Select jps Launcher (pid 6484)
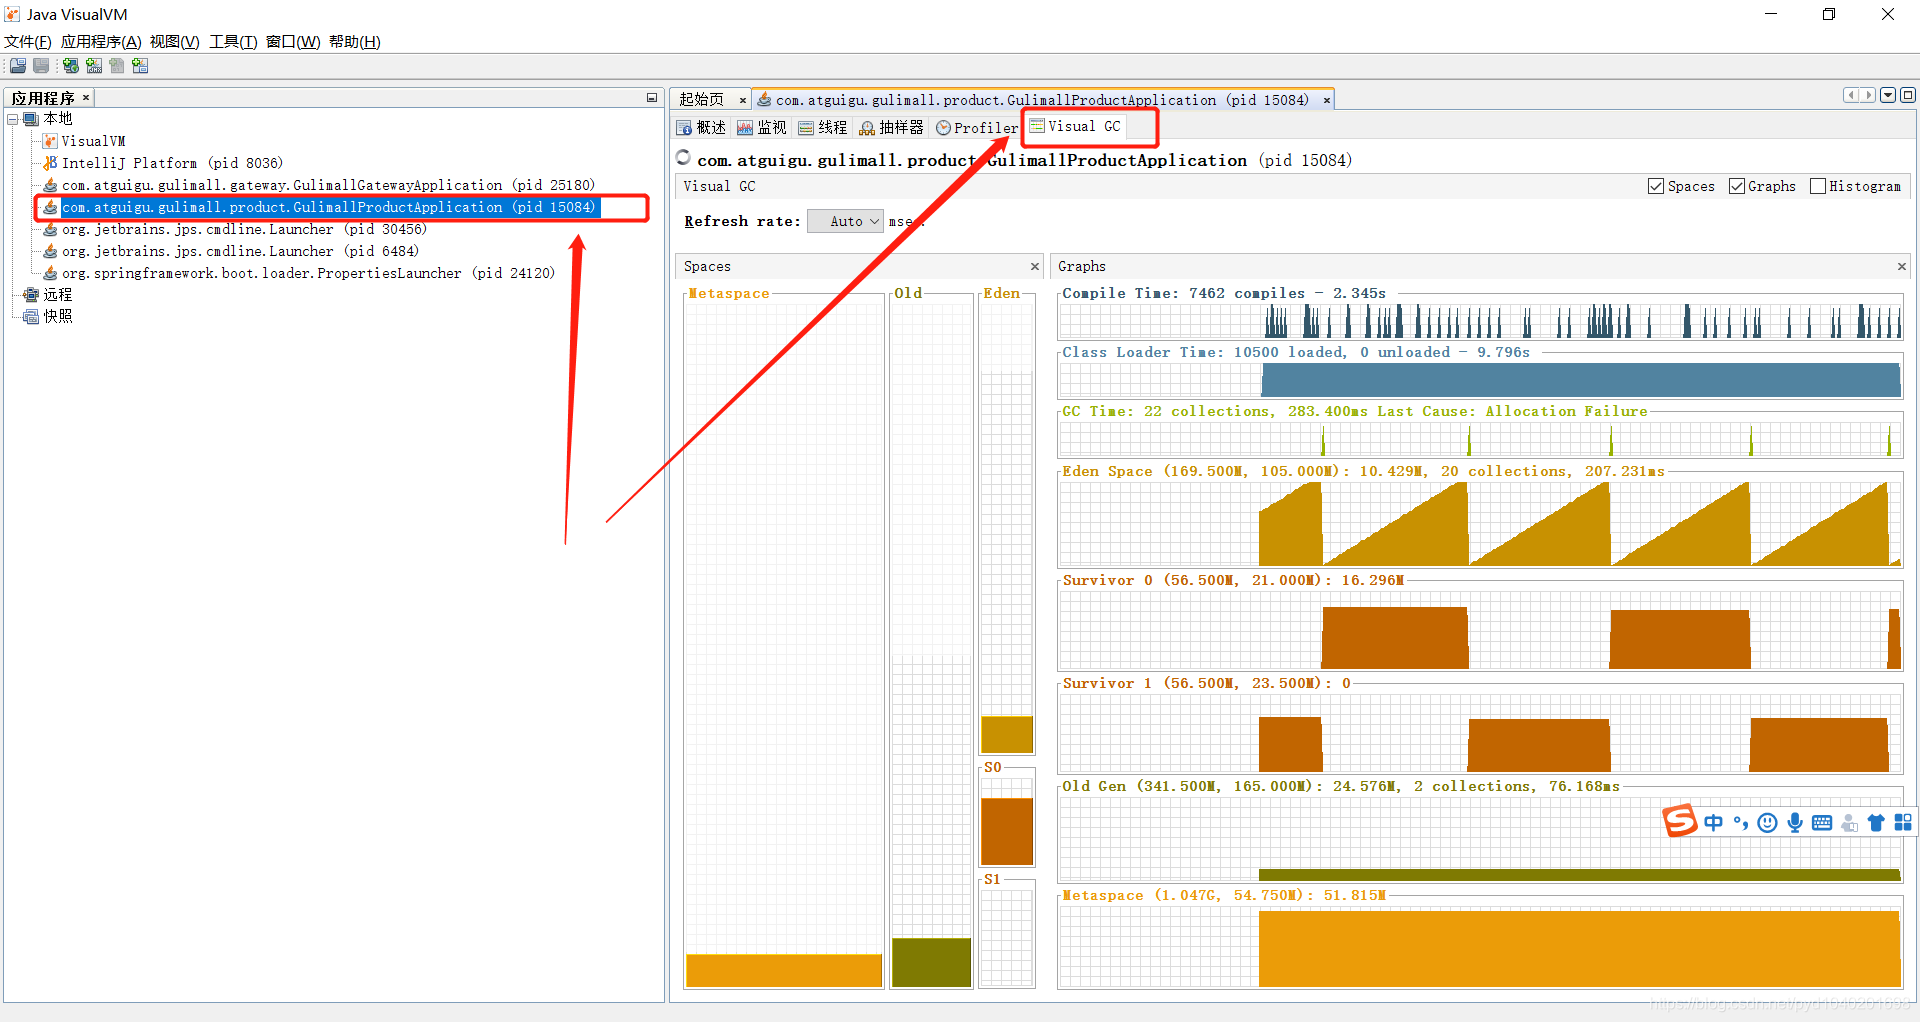1920x1022 pixels. tap(240, 251)
